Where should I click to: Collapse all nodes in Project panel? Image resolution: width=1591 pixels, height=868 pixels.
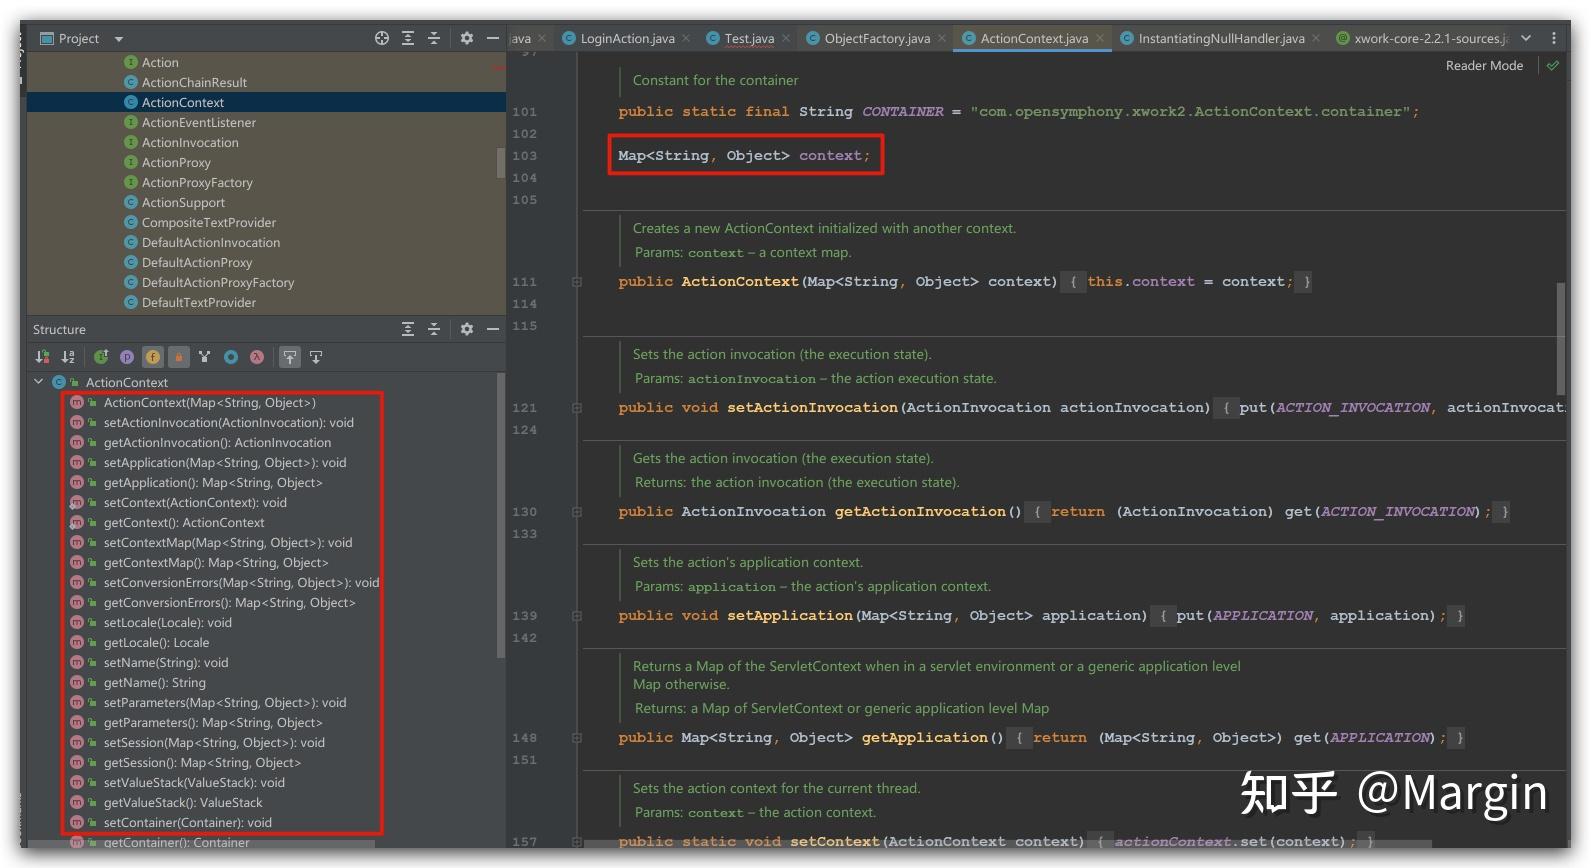(x=434, y=38)
